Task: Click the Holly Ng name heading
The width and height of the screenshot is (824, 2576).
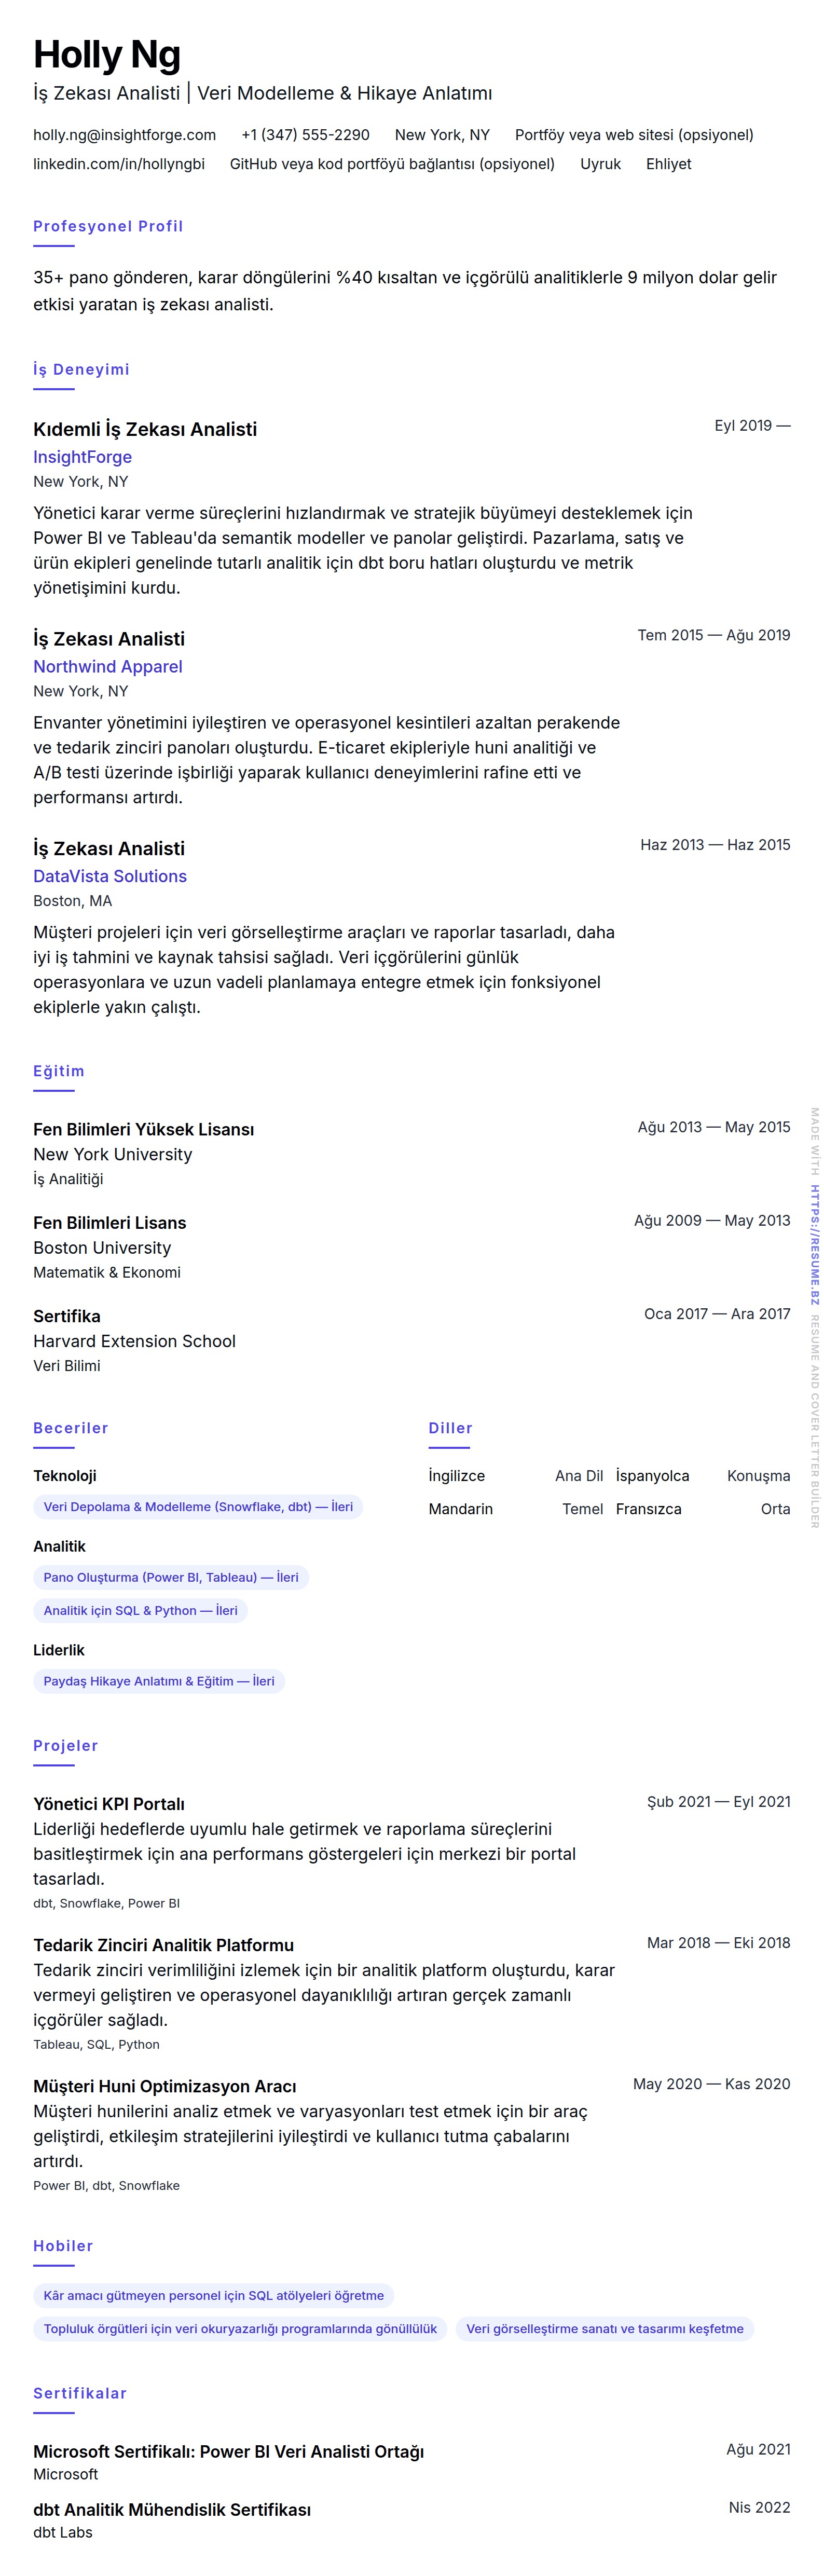Action: (x=107, y=55)
